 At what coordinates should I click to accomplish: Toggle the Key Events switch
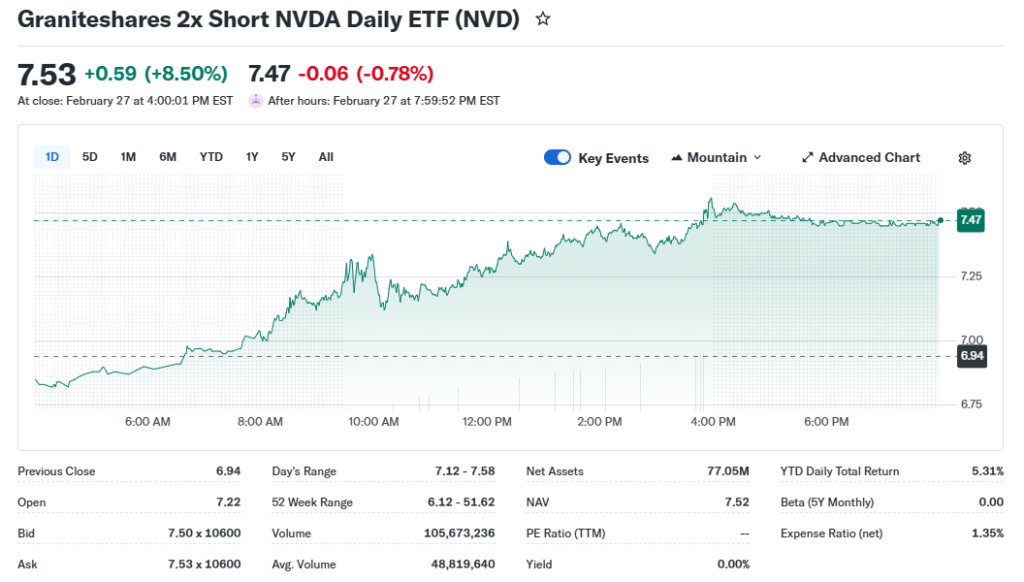click(x=557, y=157)
